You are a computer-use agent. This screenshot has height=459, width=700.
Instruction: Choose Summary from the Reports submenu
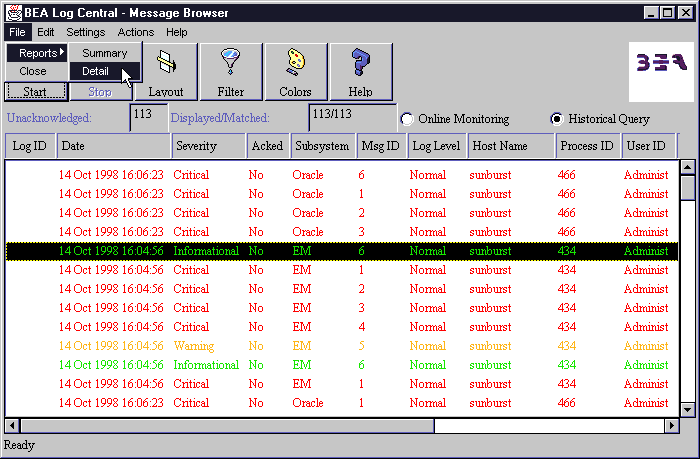[x=105, y=53]
